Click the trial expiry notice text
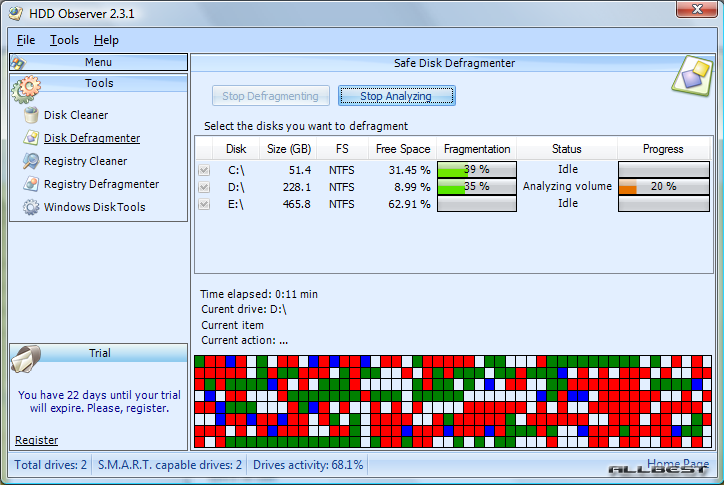This screenshot has width=724, height=485. coord(99,401)
